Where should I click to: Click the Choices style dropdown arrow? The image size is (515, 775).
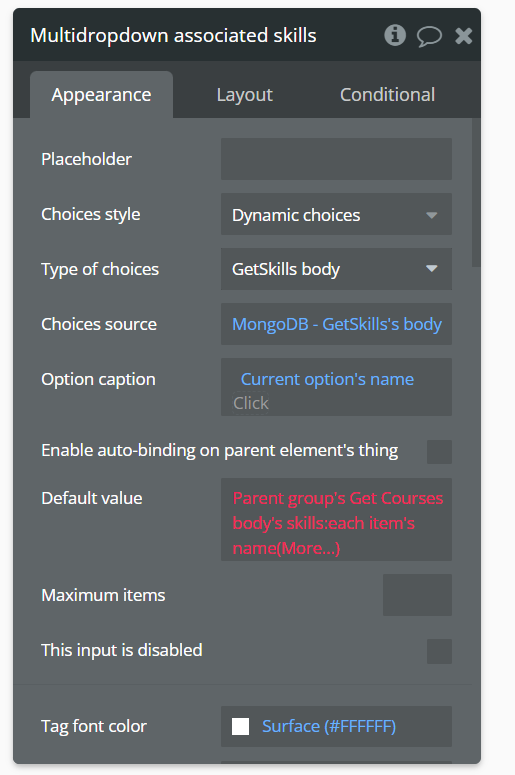431,215
